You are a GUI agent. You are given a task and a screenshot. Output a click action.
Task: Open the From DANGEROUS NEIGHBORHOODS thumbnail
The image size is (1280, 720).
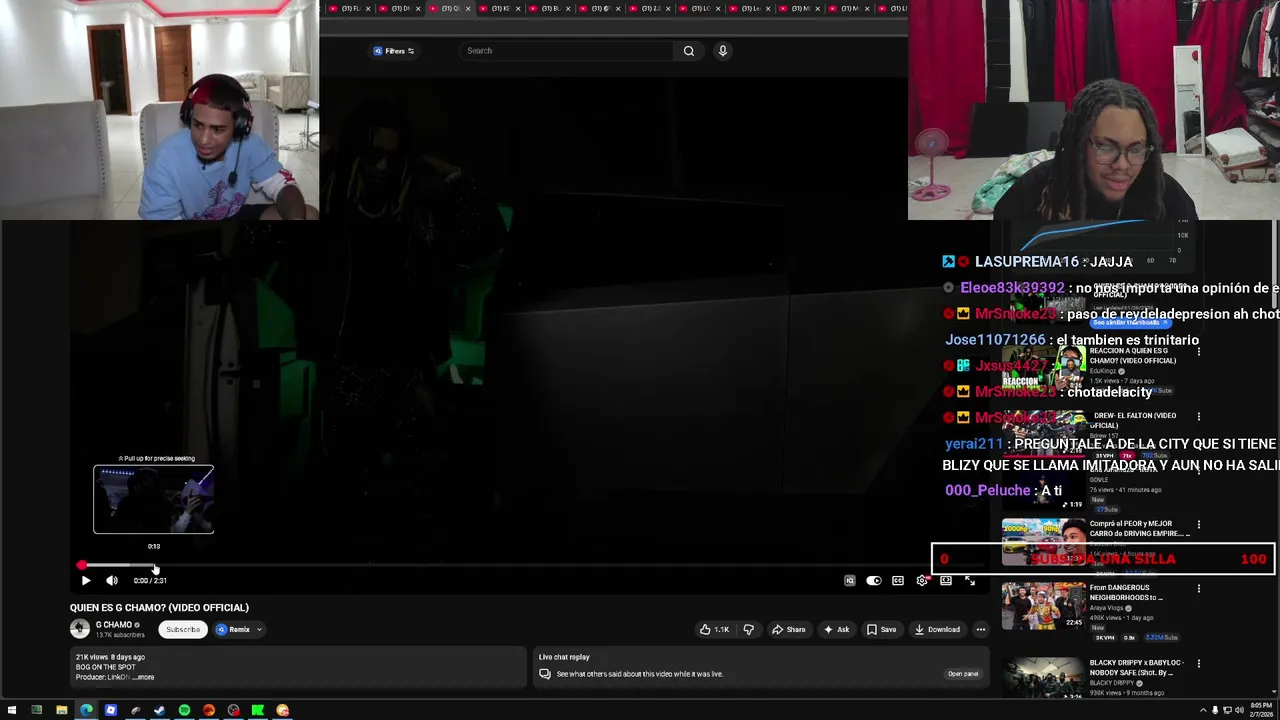click(1043, 606)
